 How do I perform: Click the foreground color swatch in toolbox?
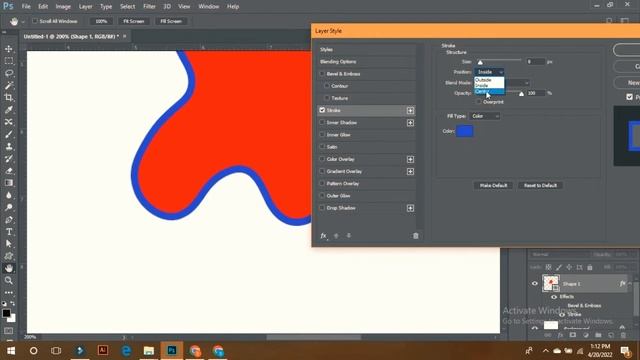6,313
